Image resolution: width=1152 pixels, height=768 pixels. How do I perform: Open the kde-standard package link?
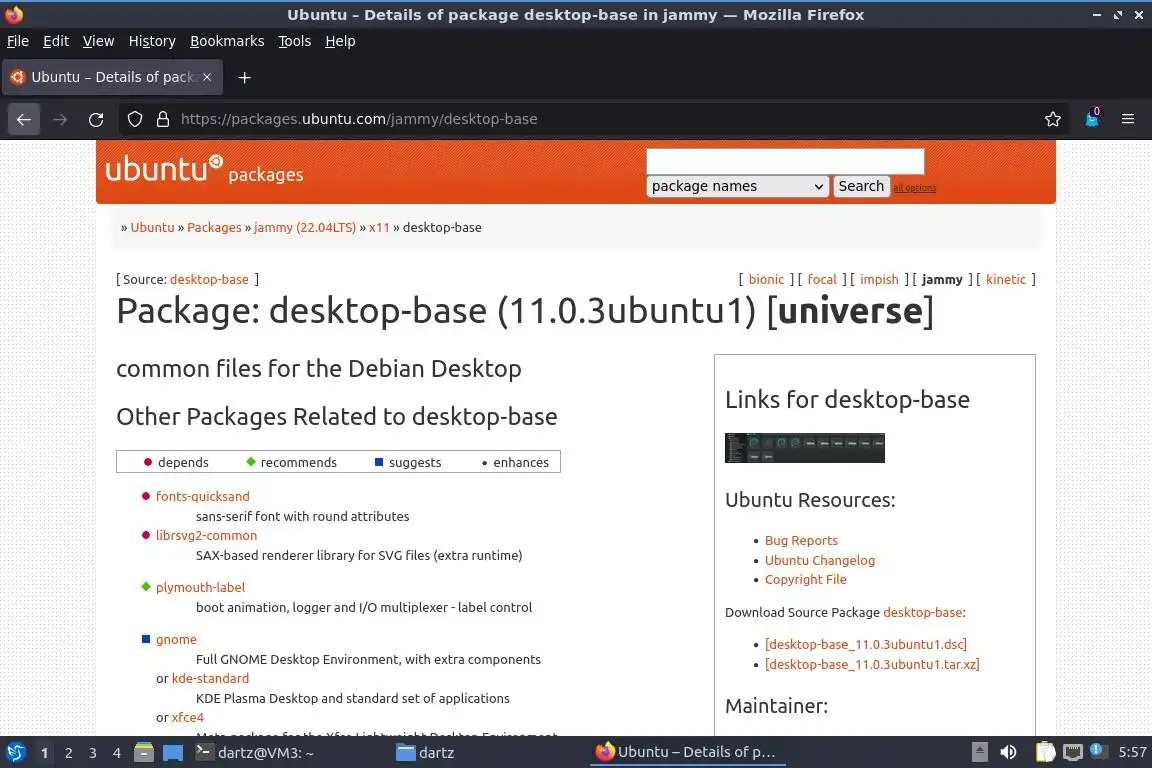click(x=210, y=678)
